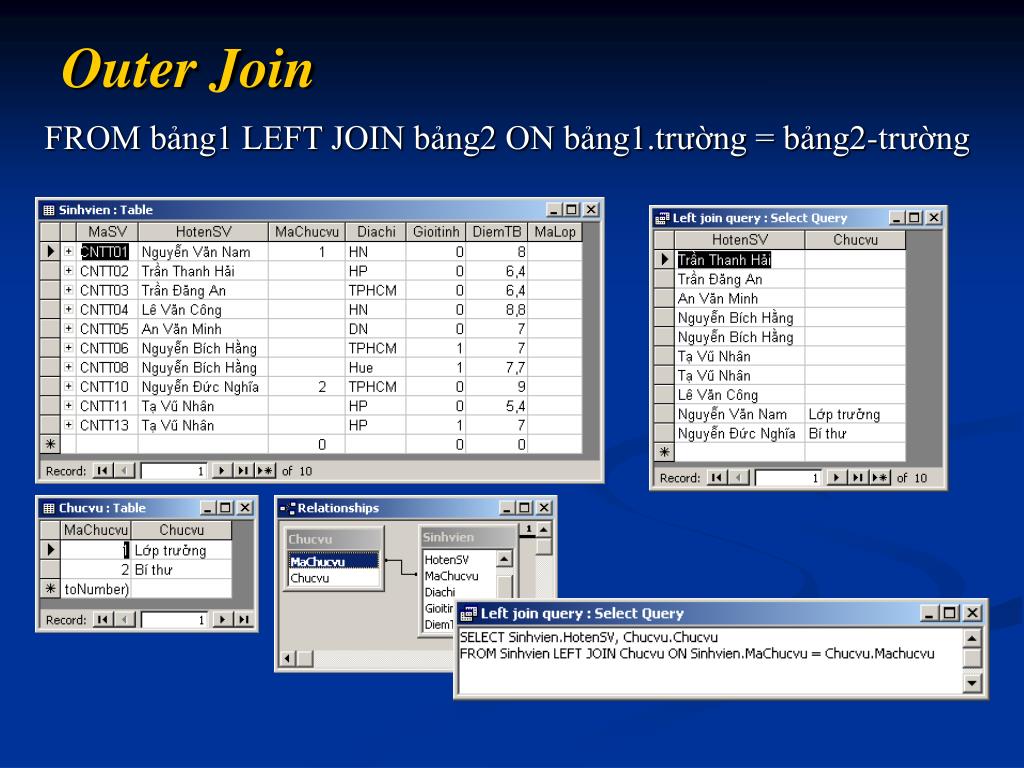The width and height of the screenshot is (1024, 768).
Task: Go to first record in Left join query results
Action: click(716, 477)
